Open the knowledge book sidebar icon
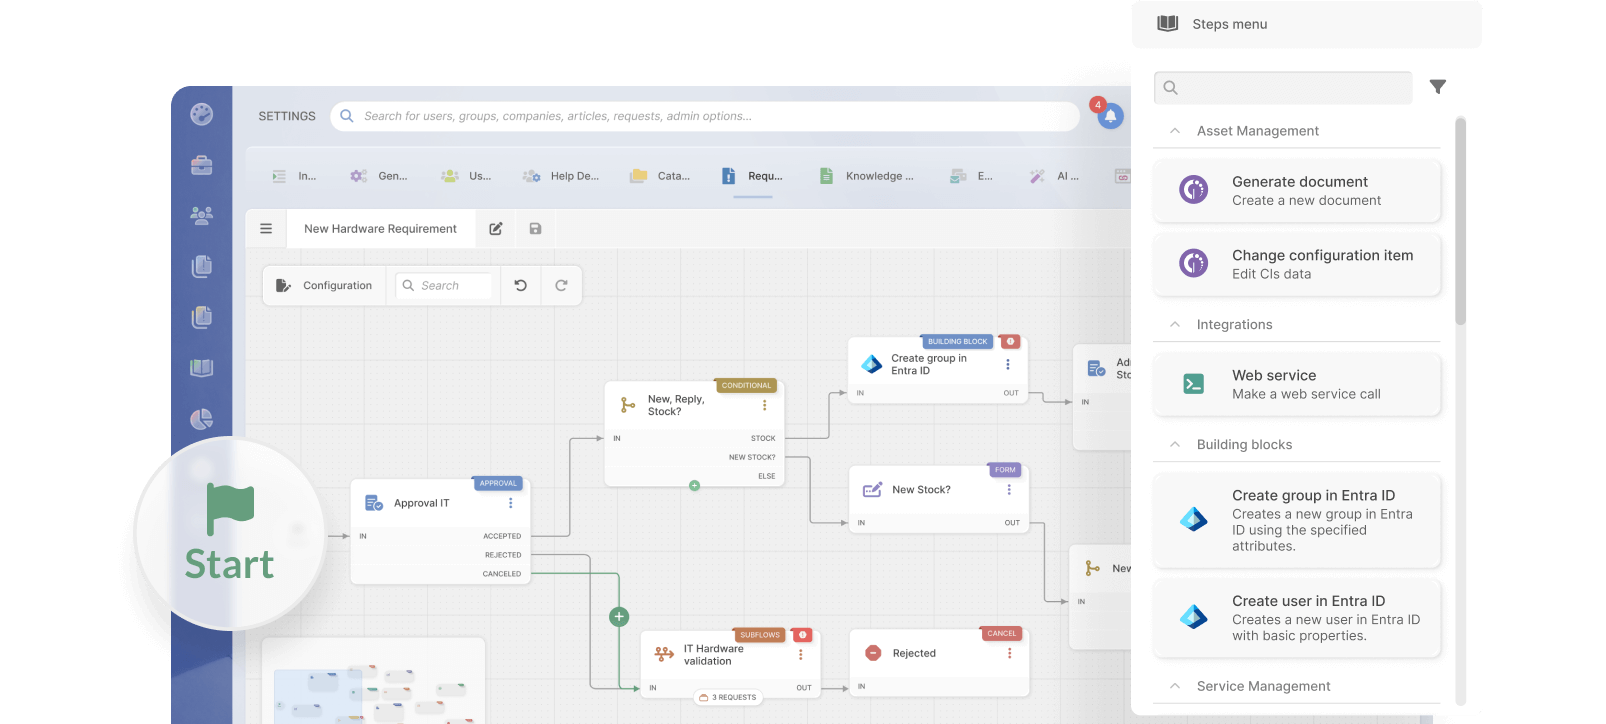This screenshot has width=1606, height=724. pos(202,368)
